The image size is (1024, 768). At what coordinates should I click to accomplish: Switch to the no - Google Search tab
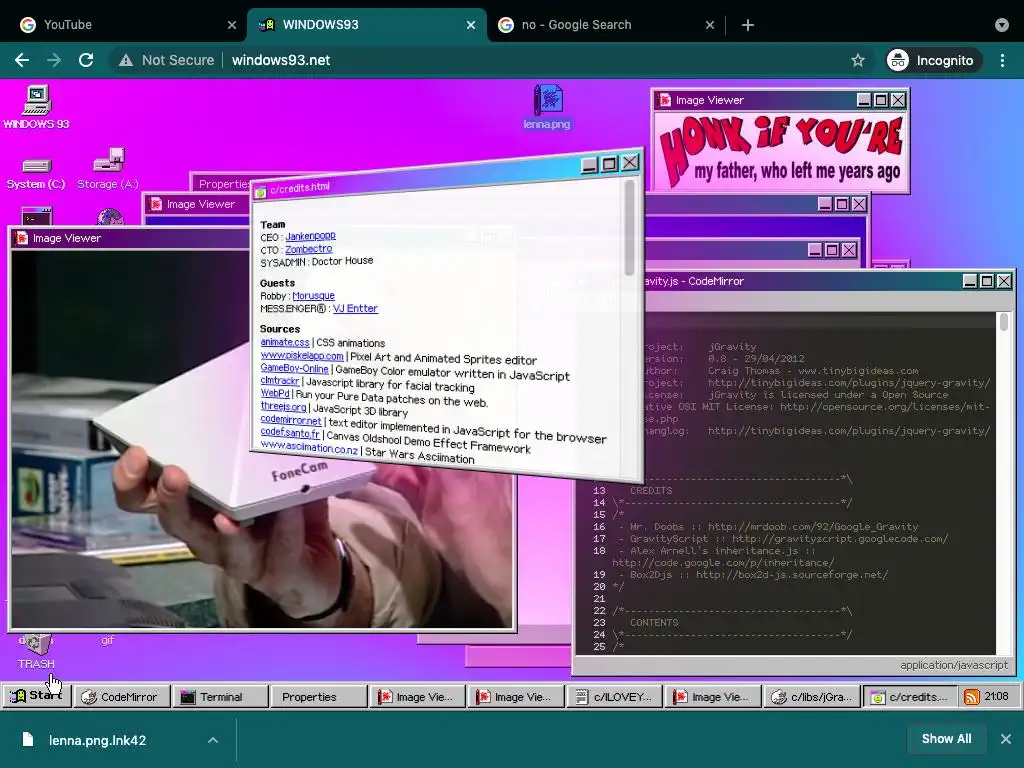coord(605,25)
